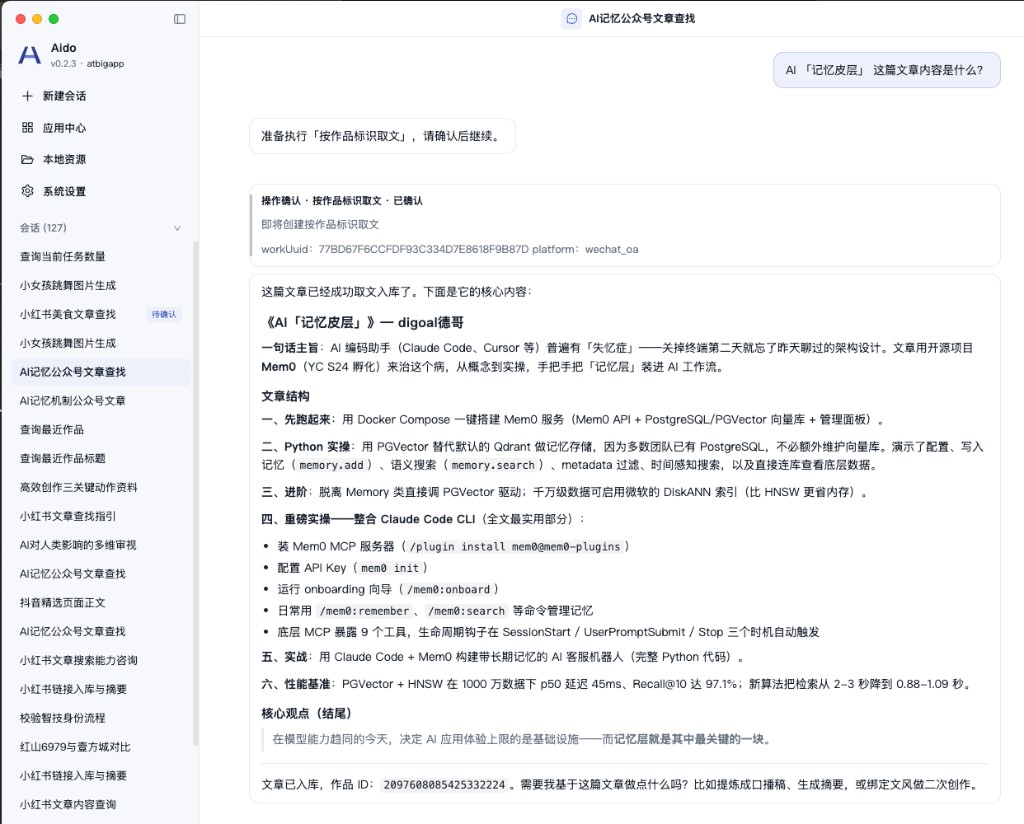This screenshot has height=824, width=1024.
Task: Open conversation AI记忆机制公众号文章
Action: point(101,401)
